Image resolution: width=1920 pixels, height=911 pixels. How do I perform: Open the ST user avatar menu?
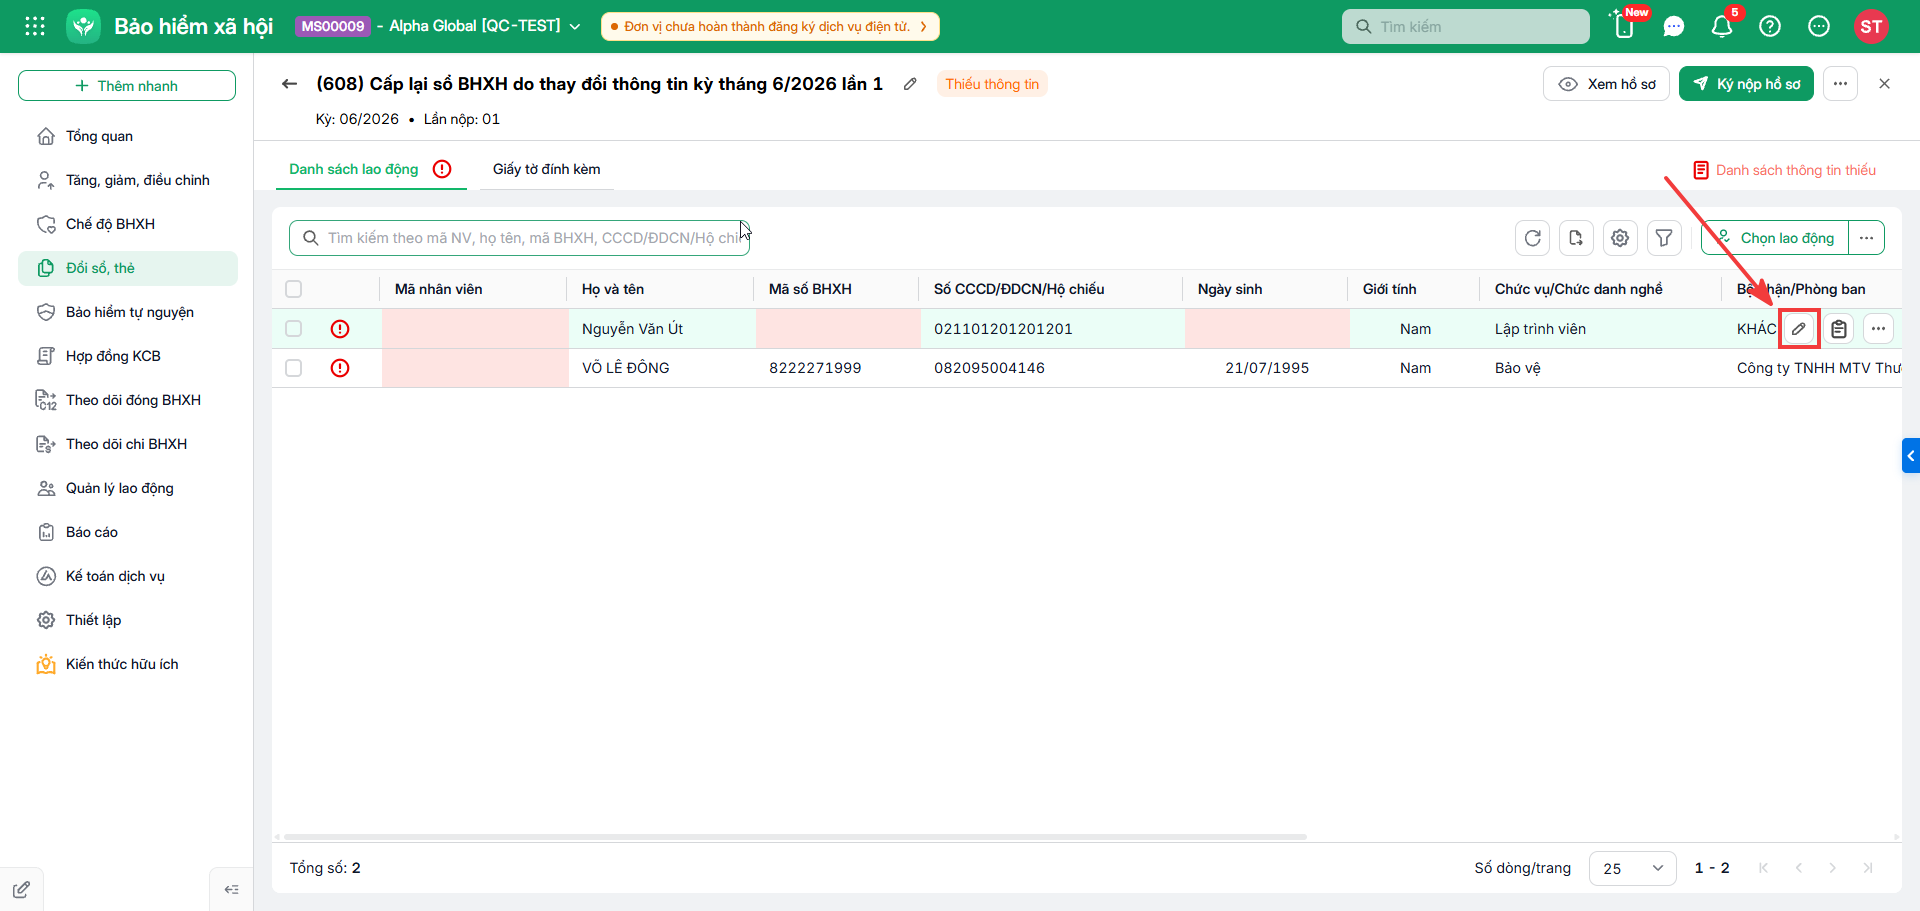coord(1871,27)
